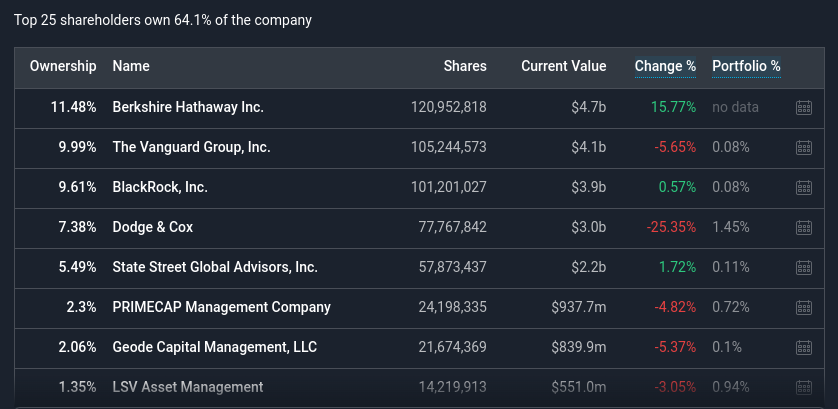Click the $3.0b current value
Viewport: 838px width, 409px height.
tap(588, 228)
